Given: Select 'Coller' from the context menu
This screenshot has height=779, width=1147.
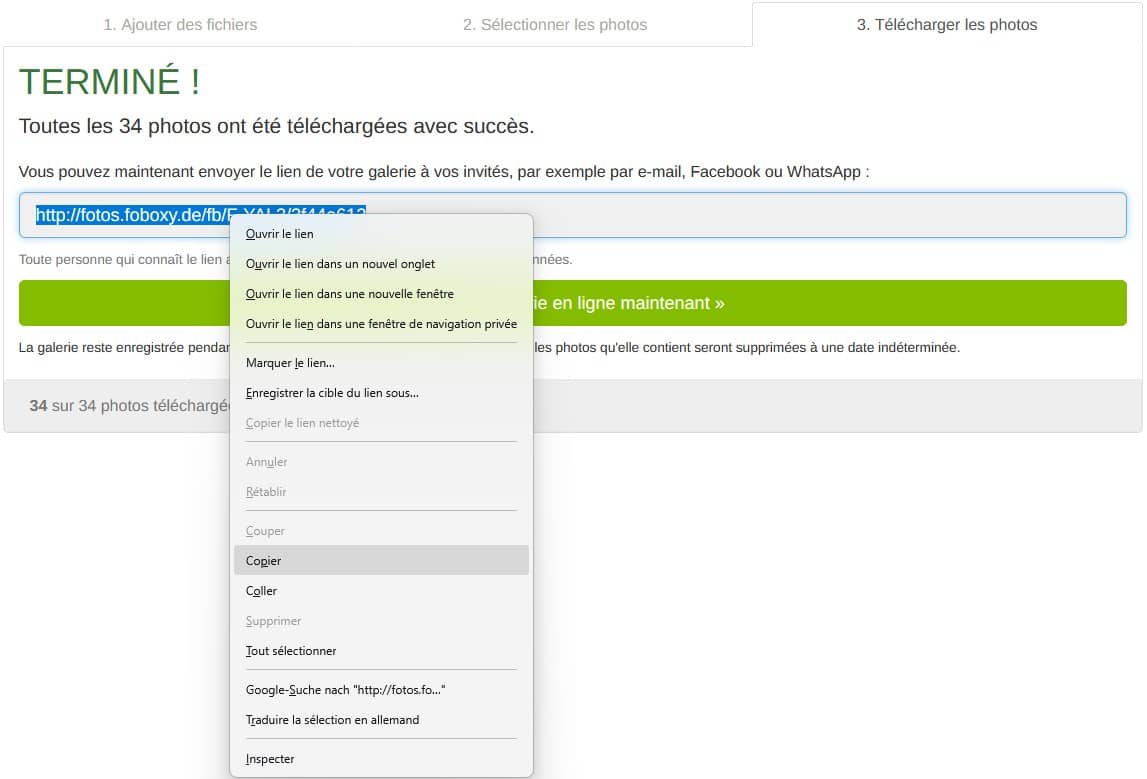Looking at the screenshot, I should (262, 591).
